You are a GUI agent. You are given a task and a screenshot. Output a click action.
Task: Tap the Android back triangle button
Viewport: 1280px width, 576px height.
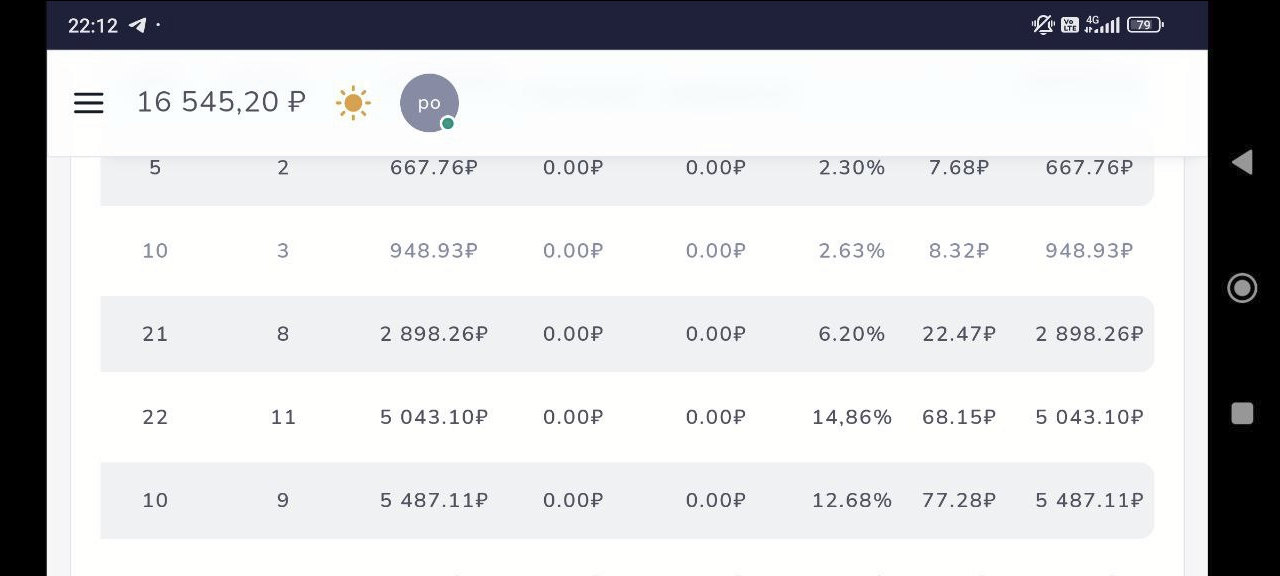tap(1242, 163)
